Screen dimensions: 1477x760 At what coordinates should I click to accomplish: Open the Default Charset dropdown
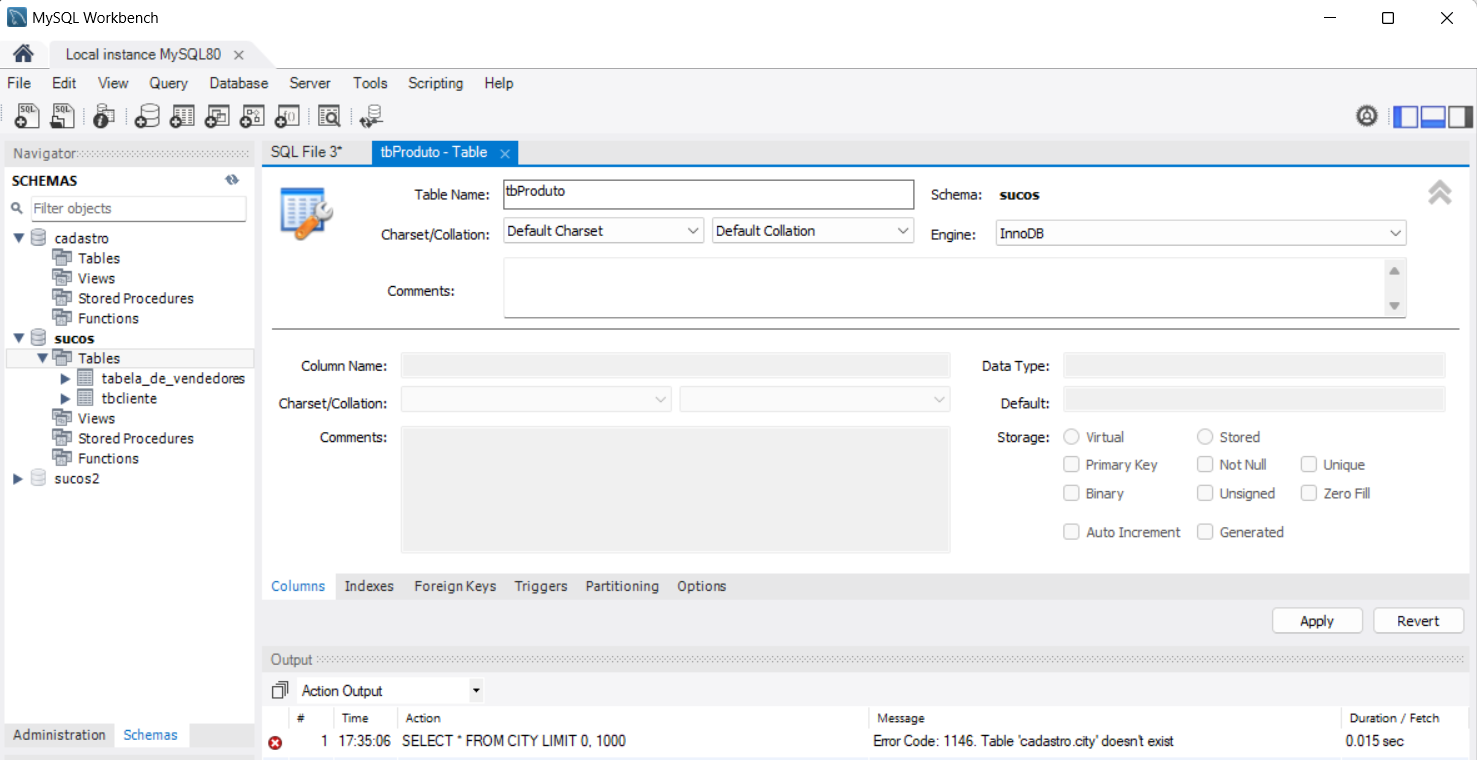pos(604,231)
